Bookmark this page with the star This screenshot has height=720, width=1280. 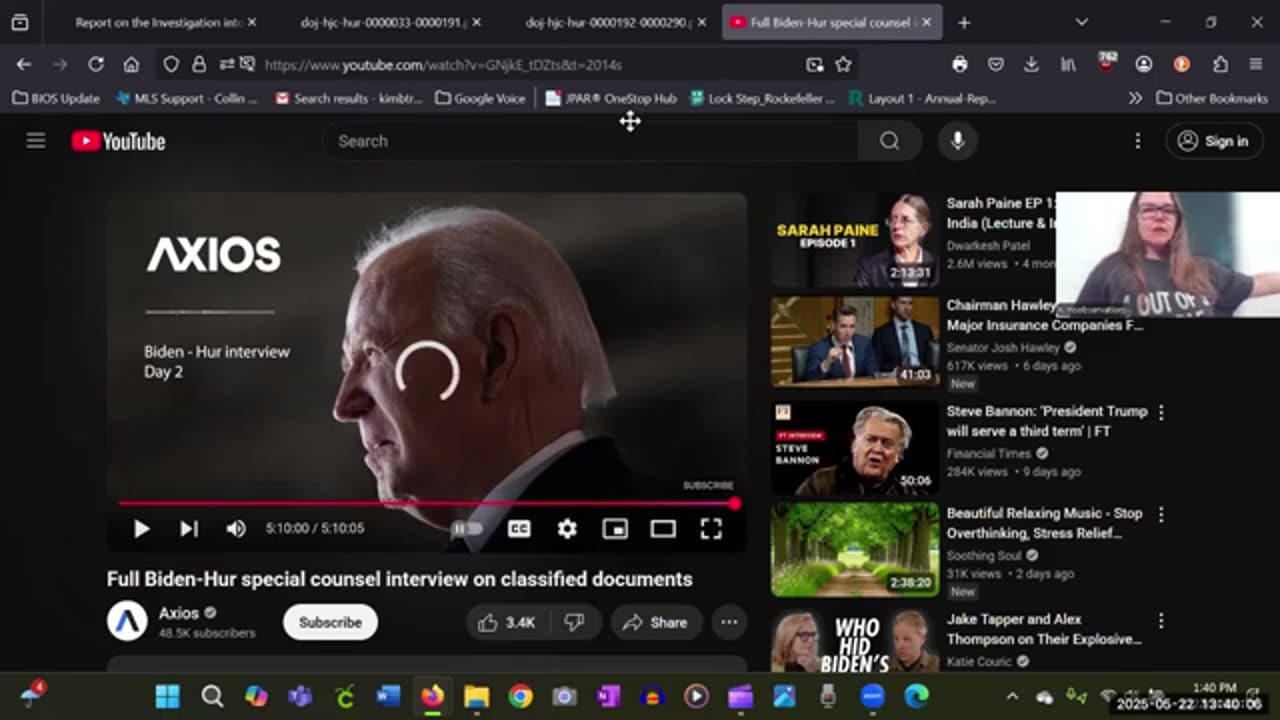point(843,64)
